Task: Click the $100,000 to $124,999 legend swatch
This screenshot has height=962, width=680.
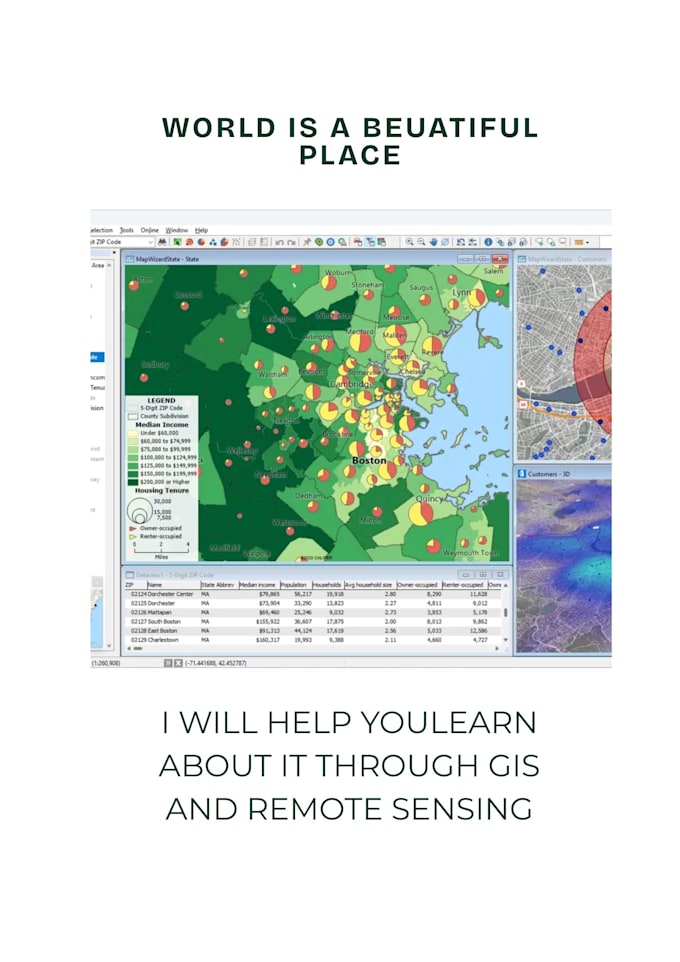Action: 133,458
